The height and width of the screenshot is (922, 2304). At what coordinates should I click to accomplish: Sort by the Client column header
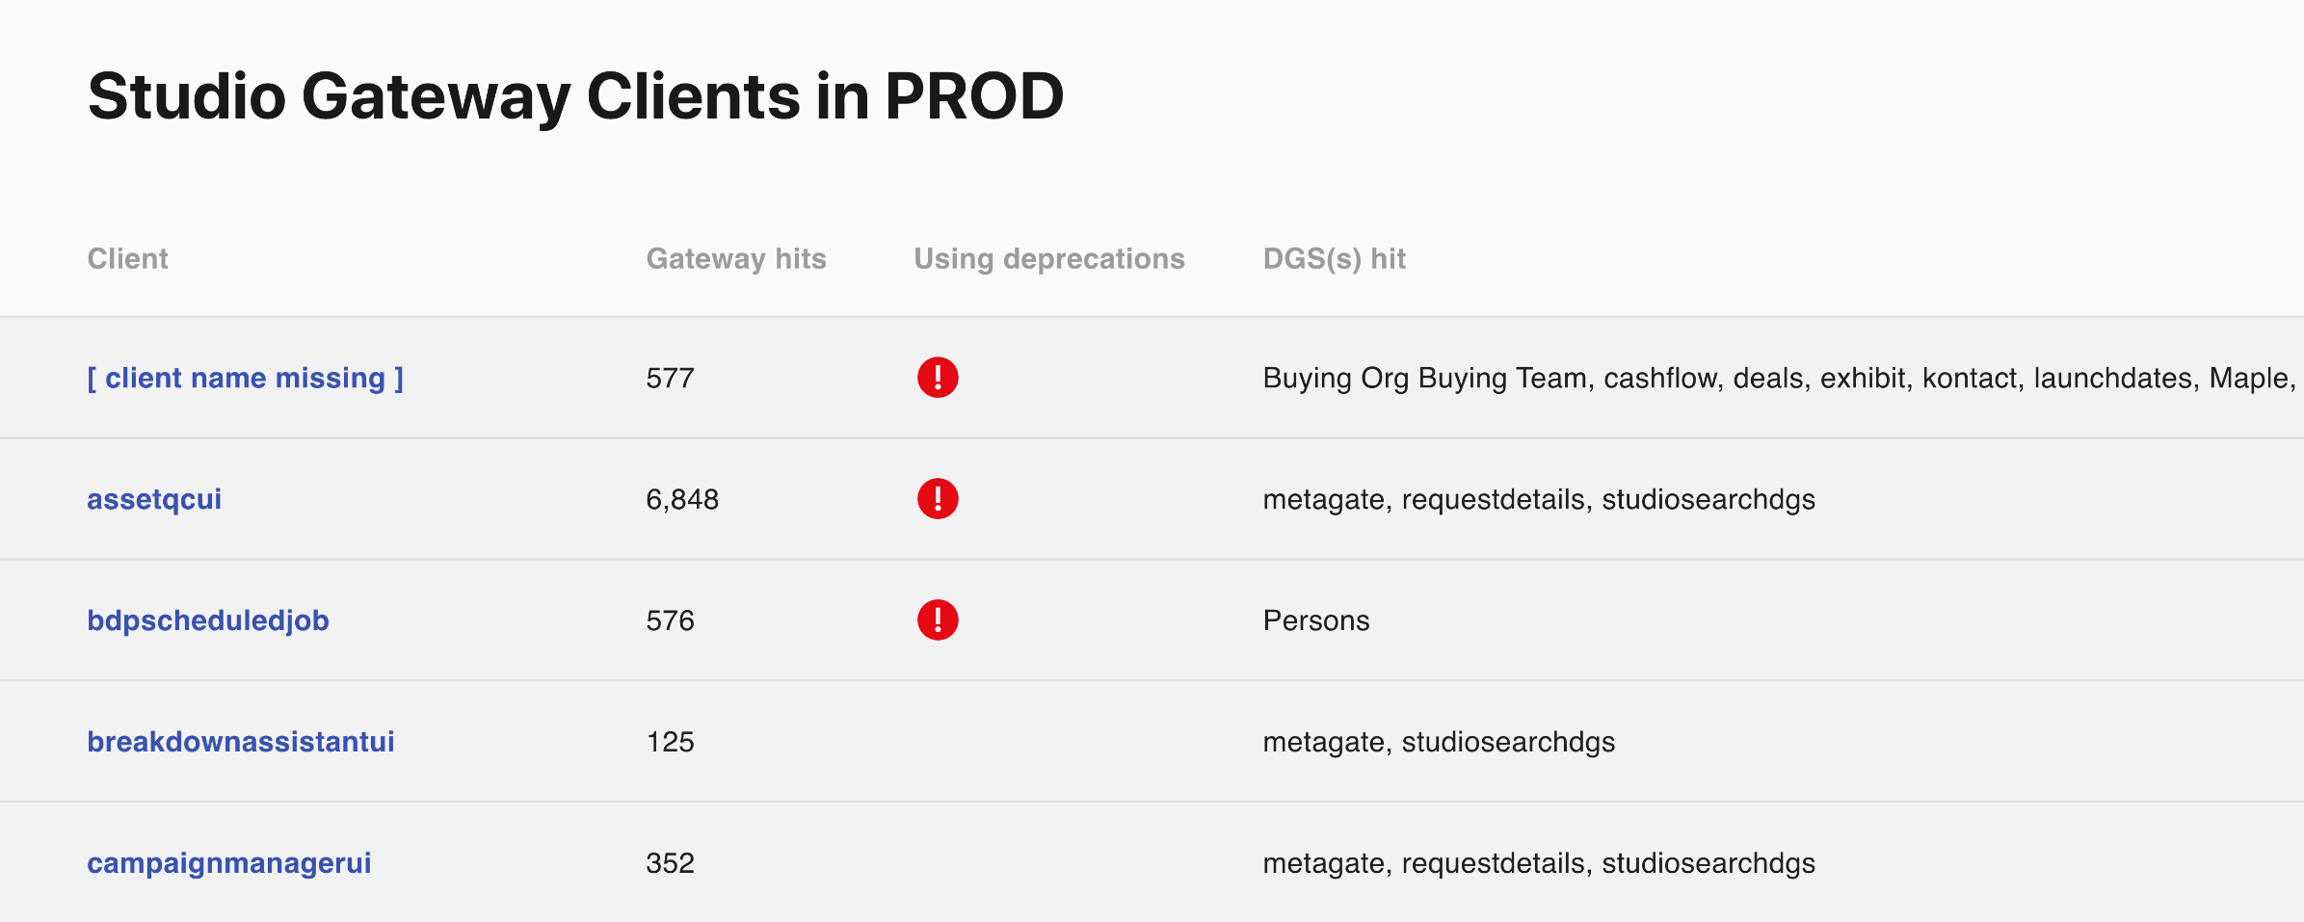point(127,259)
